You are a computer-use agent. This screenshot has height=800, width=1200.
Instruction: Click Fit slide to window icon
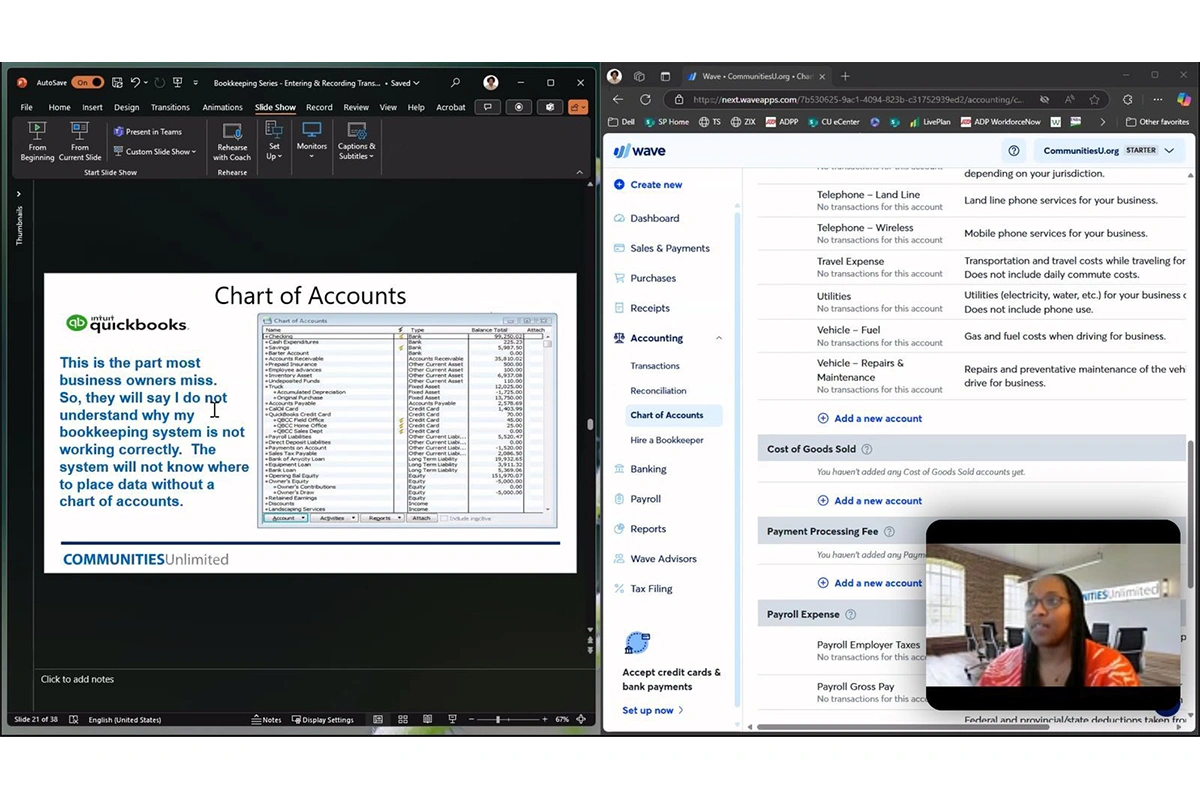click(583, 720)
